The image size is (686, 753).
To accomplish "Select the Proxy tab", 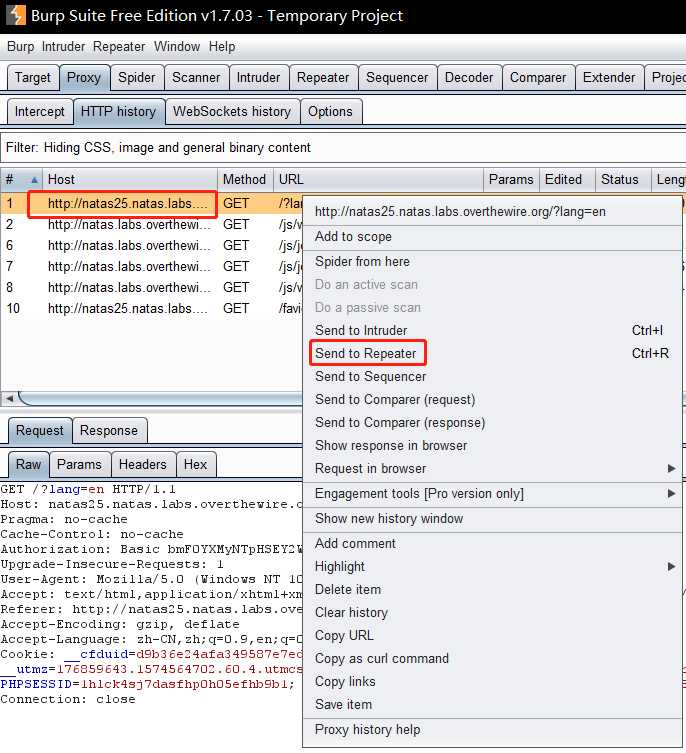I will click(x=84, y=78).
